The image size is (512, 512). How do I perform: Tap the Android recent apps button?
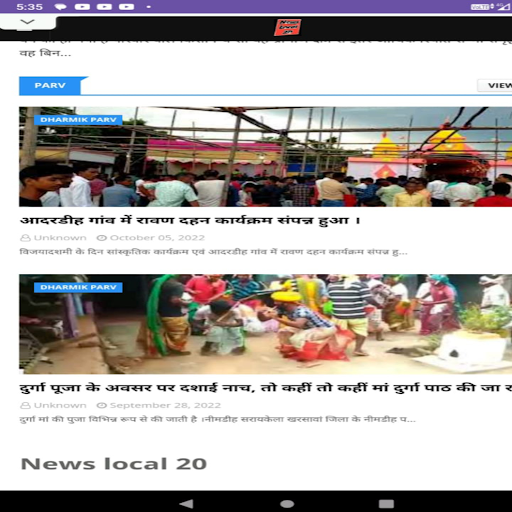click(x=386, y=503)
